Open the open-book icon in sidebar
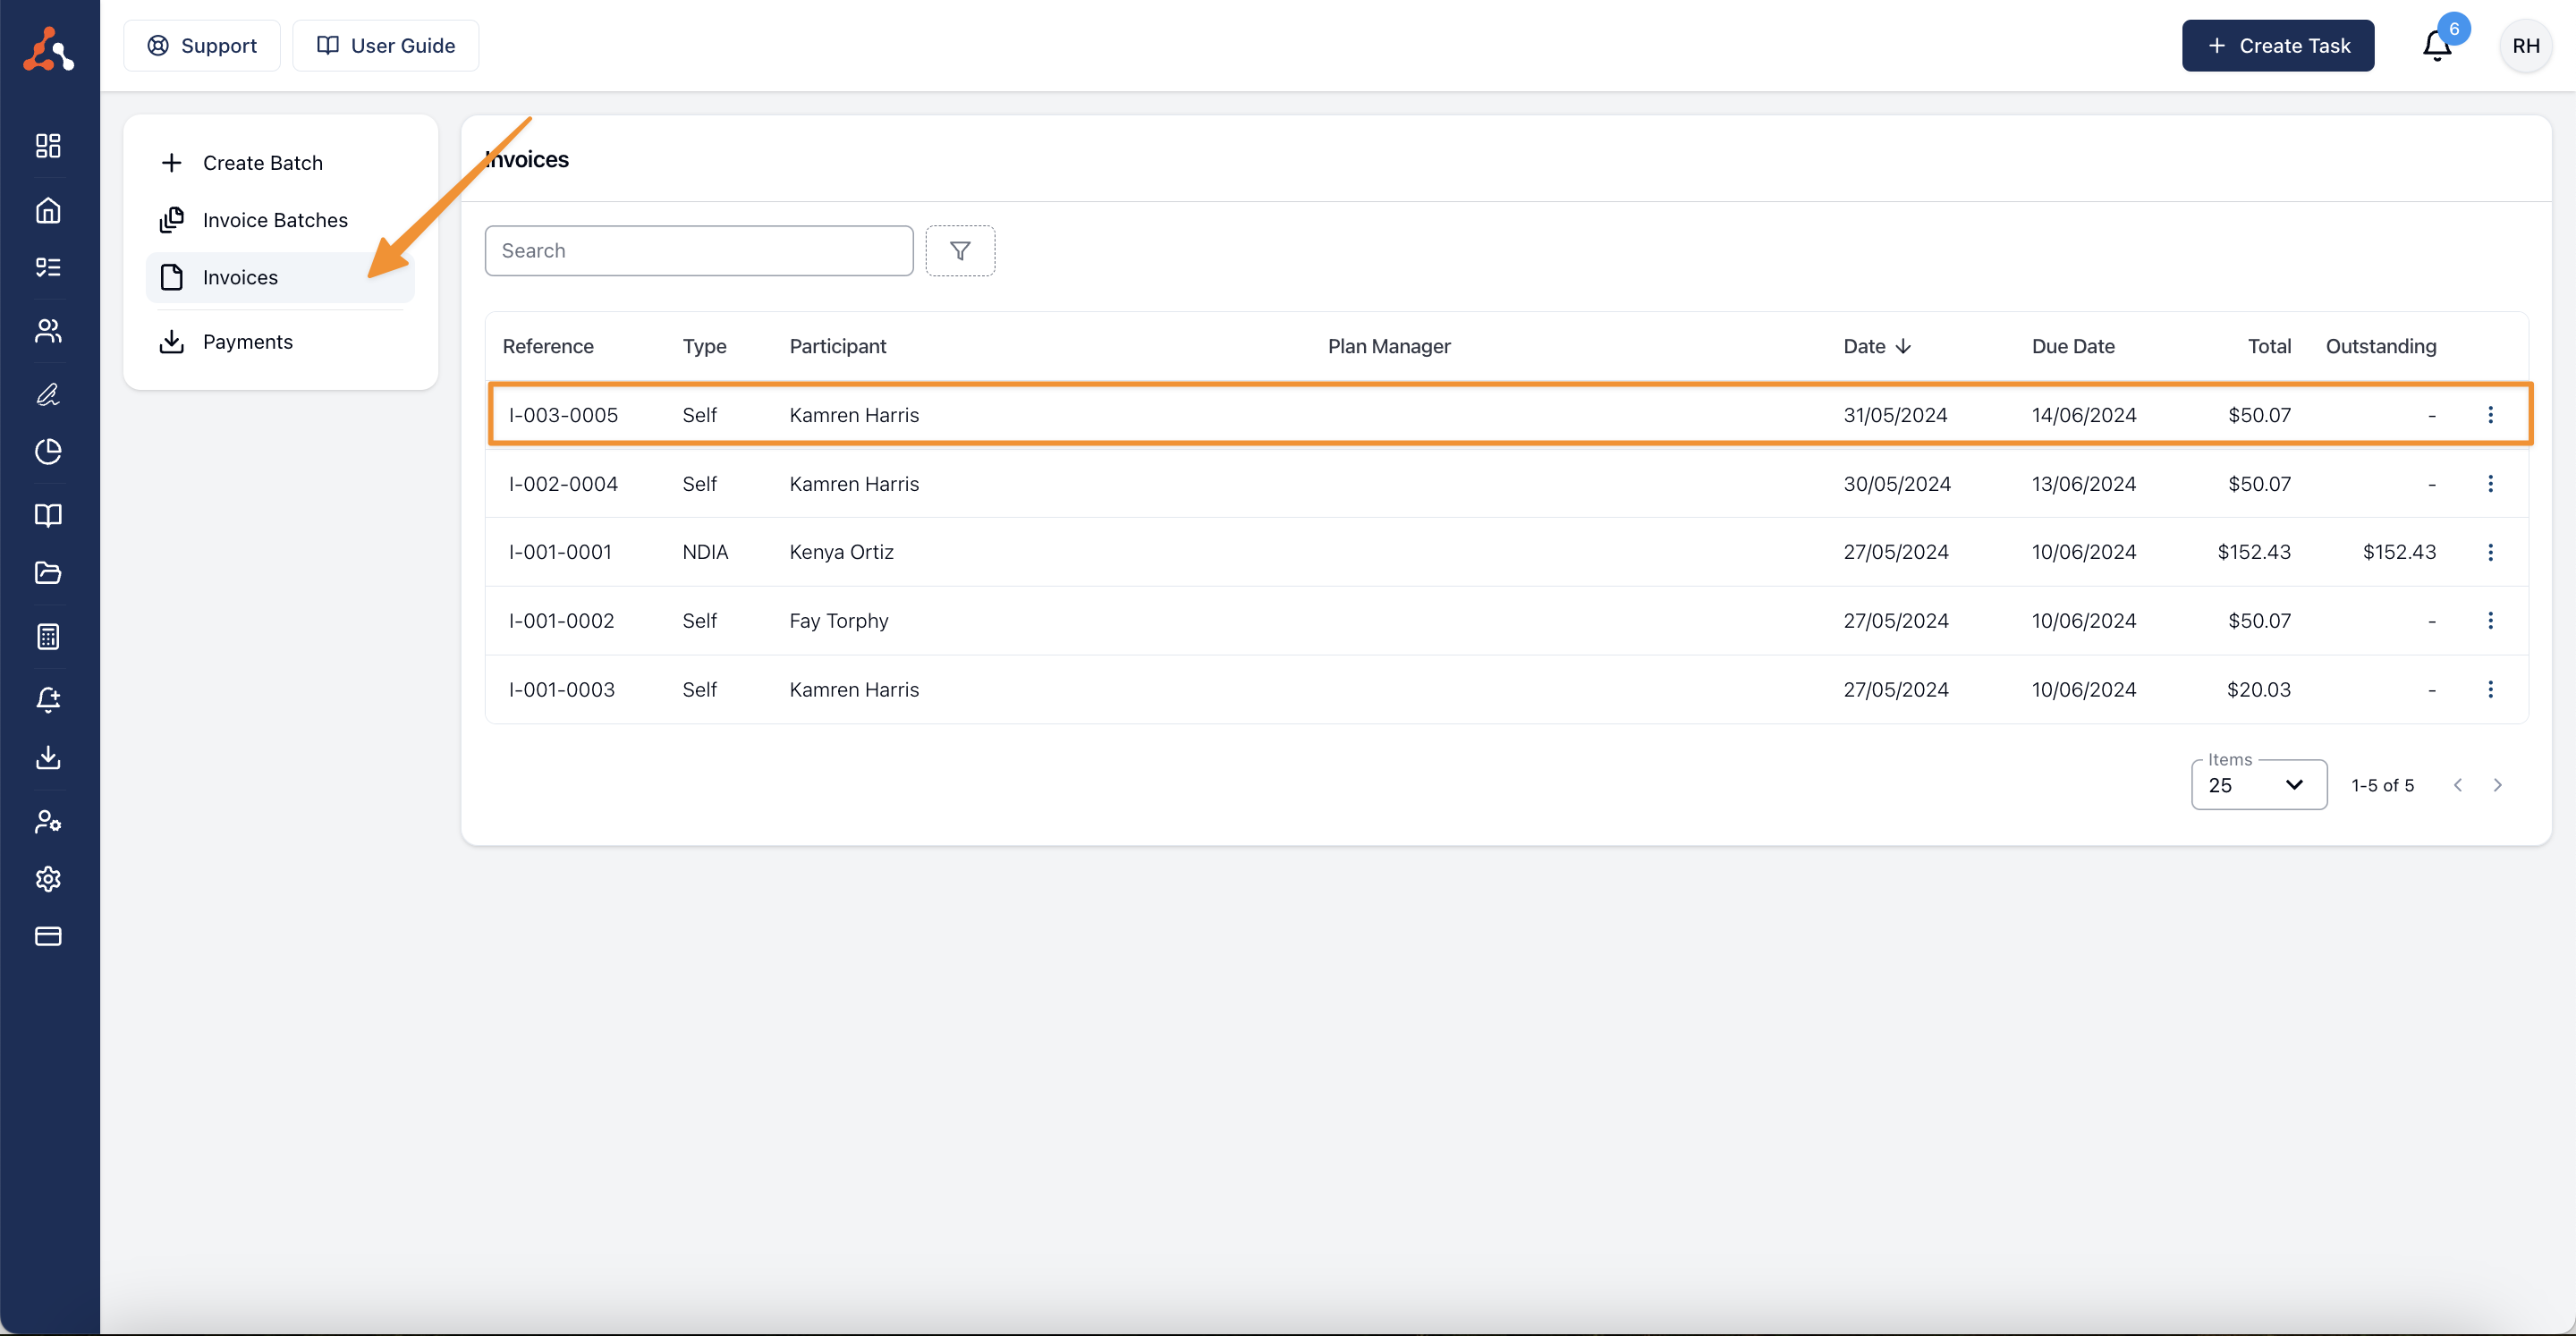Image resolution: width=2576 pixels, height=1336 pixels. click(x=48, y=515)
